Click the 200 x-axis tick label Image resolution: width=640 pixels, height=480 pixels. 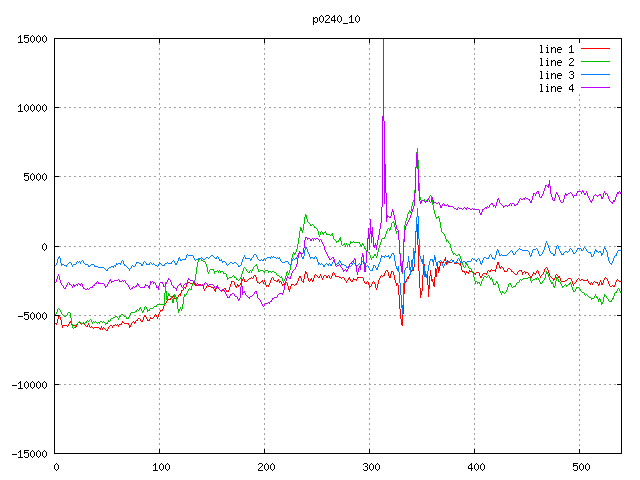point(265,467)
